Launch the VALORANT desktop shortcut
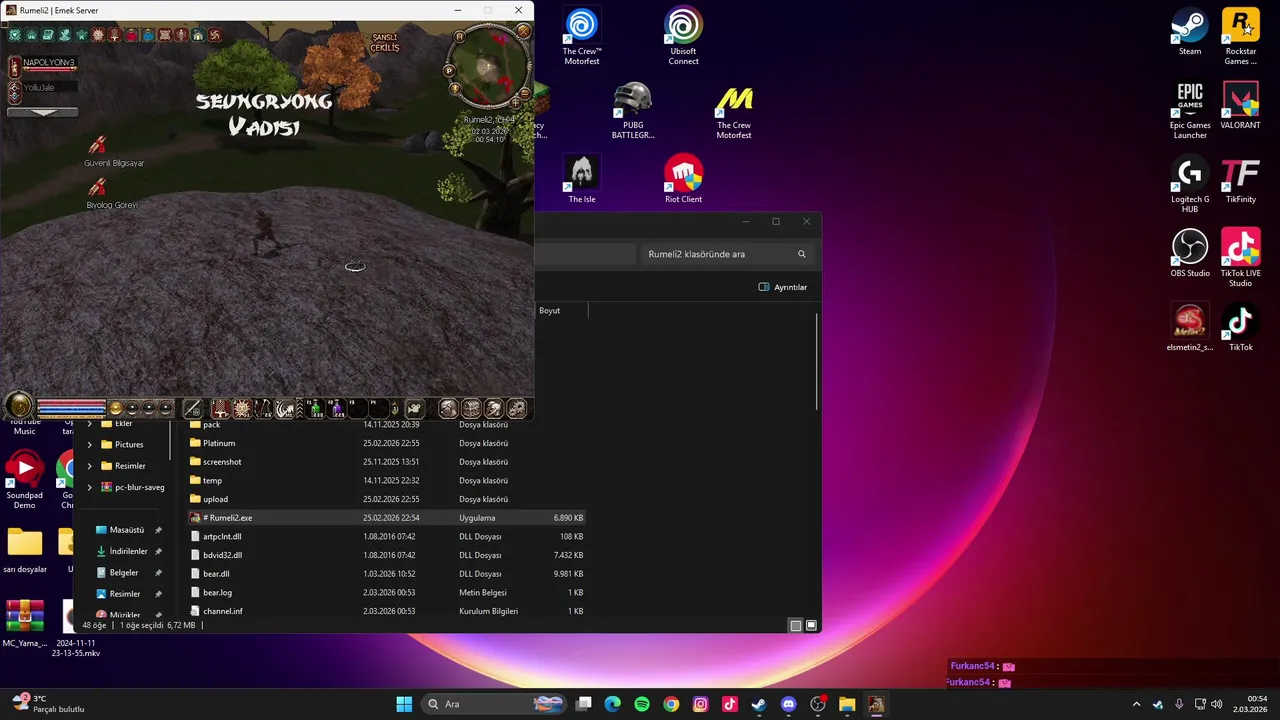This screenshot has height=720, width=1280. (x=1240, y=106)
